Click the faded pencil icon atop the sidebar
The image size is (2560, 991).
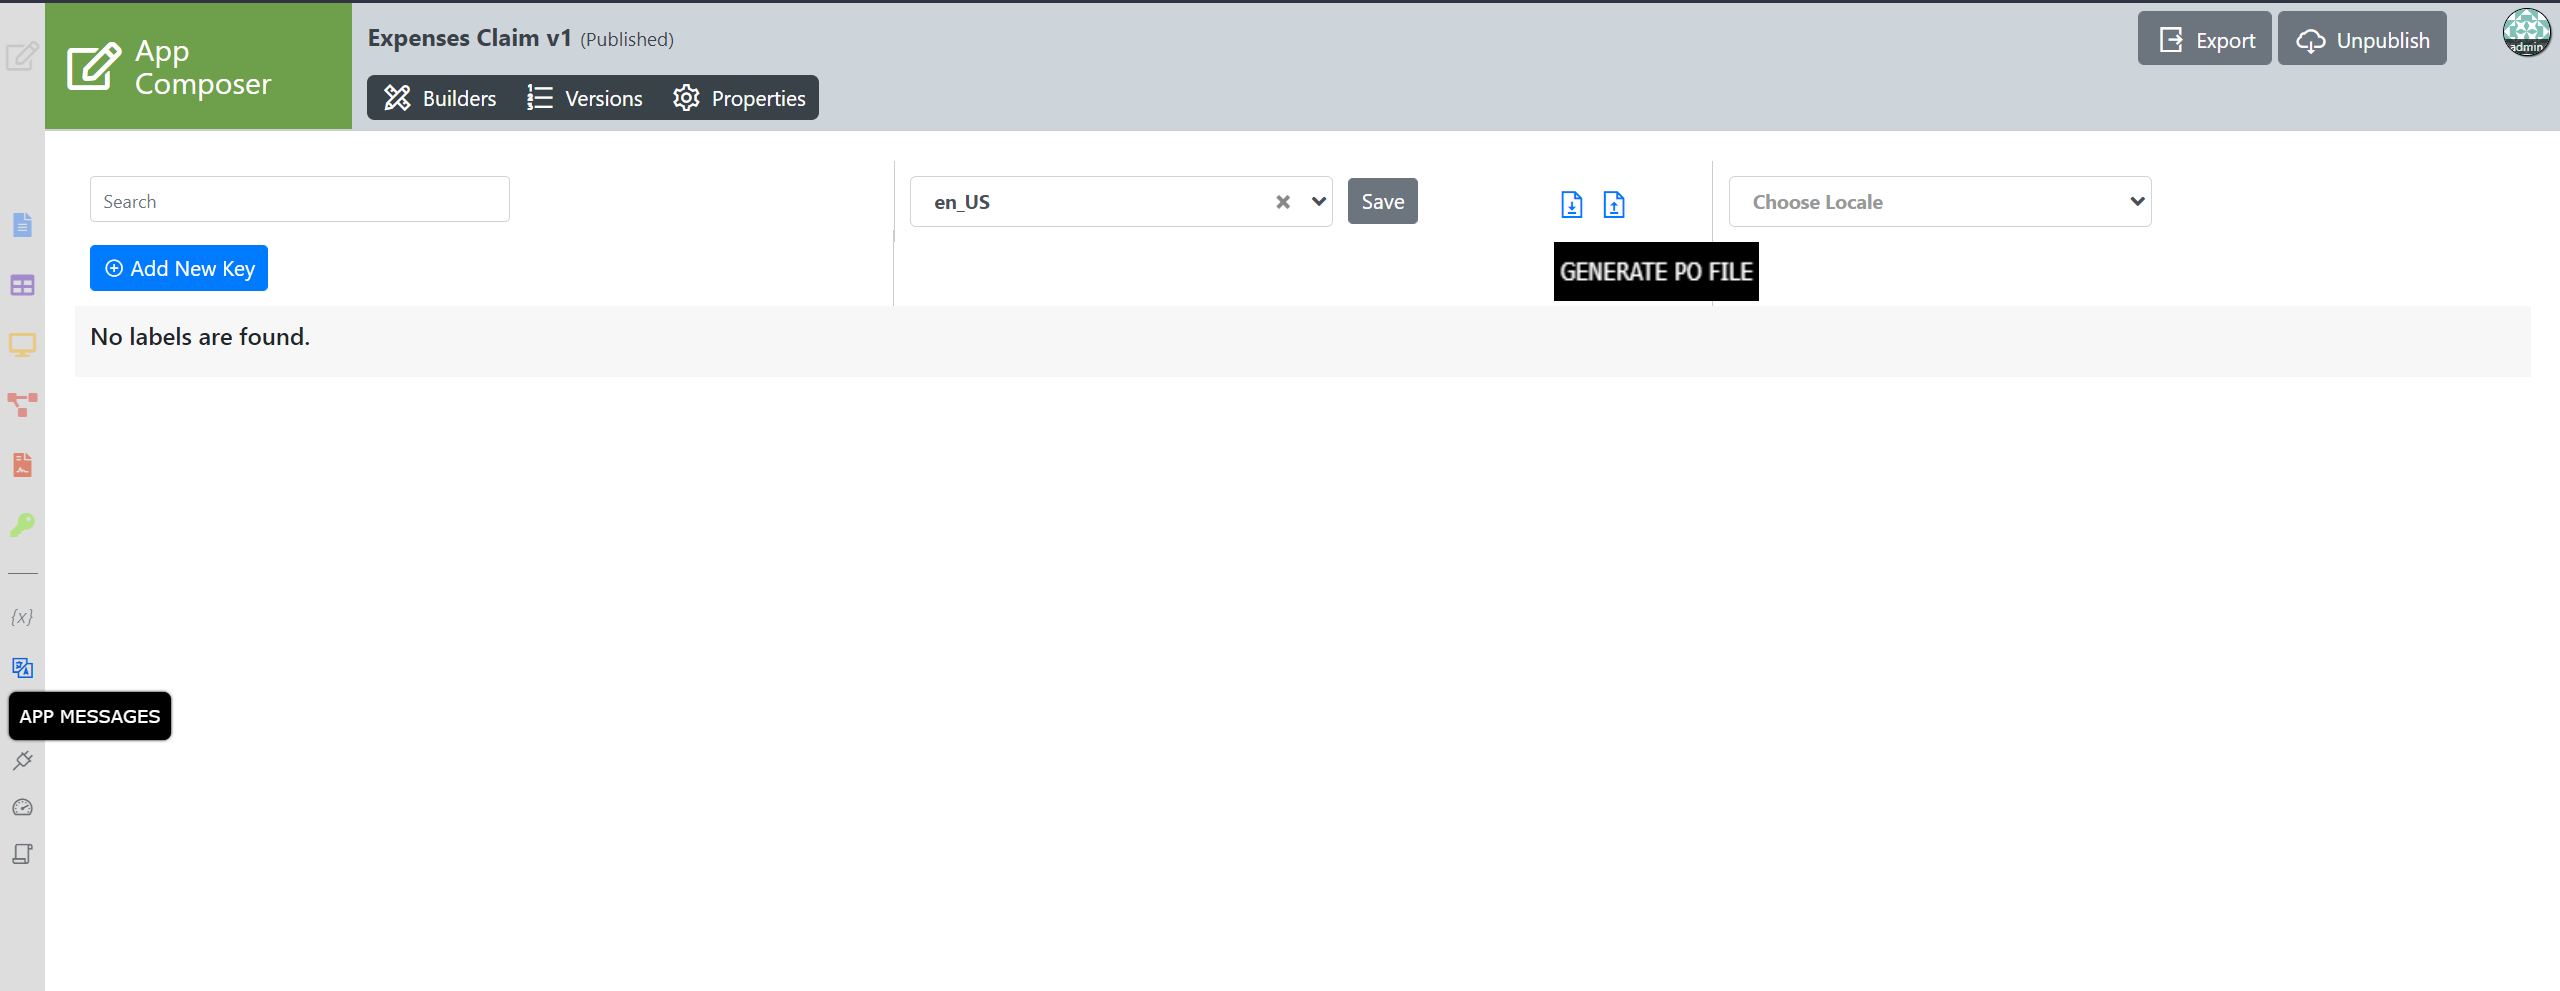(22, 56)
